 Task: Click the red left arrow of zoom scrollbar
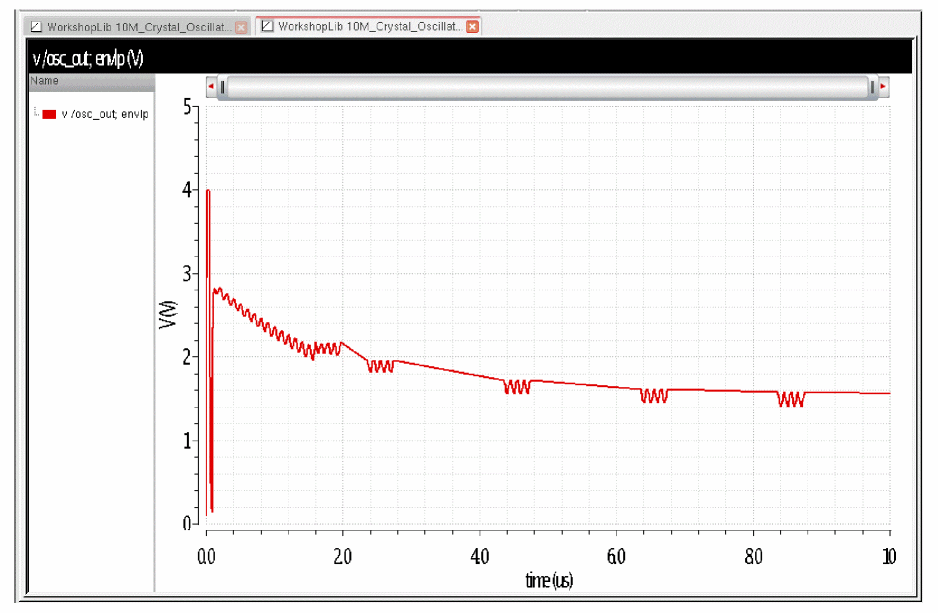coord(211,87)
